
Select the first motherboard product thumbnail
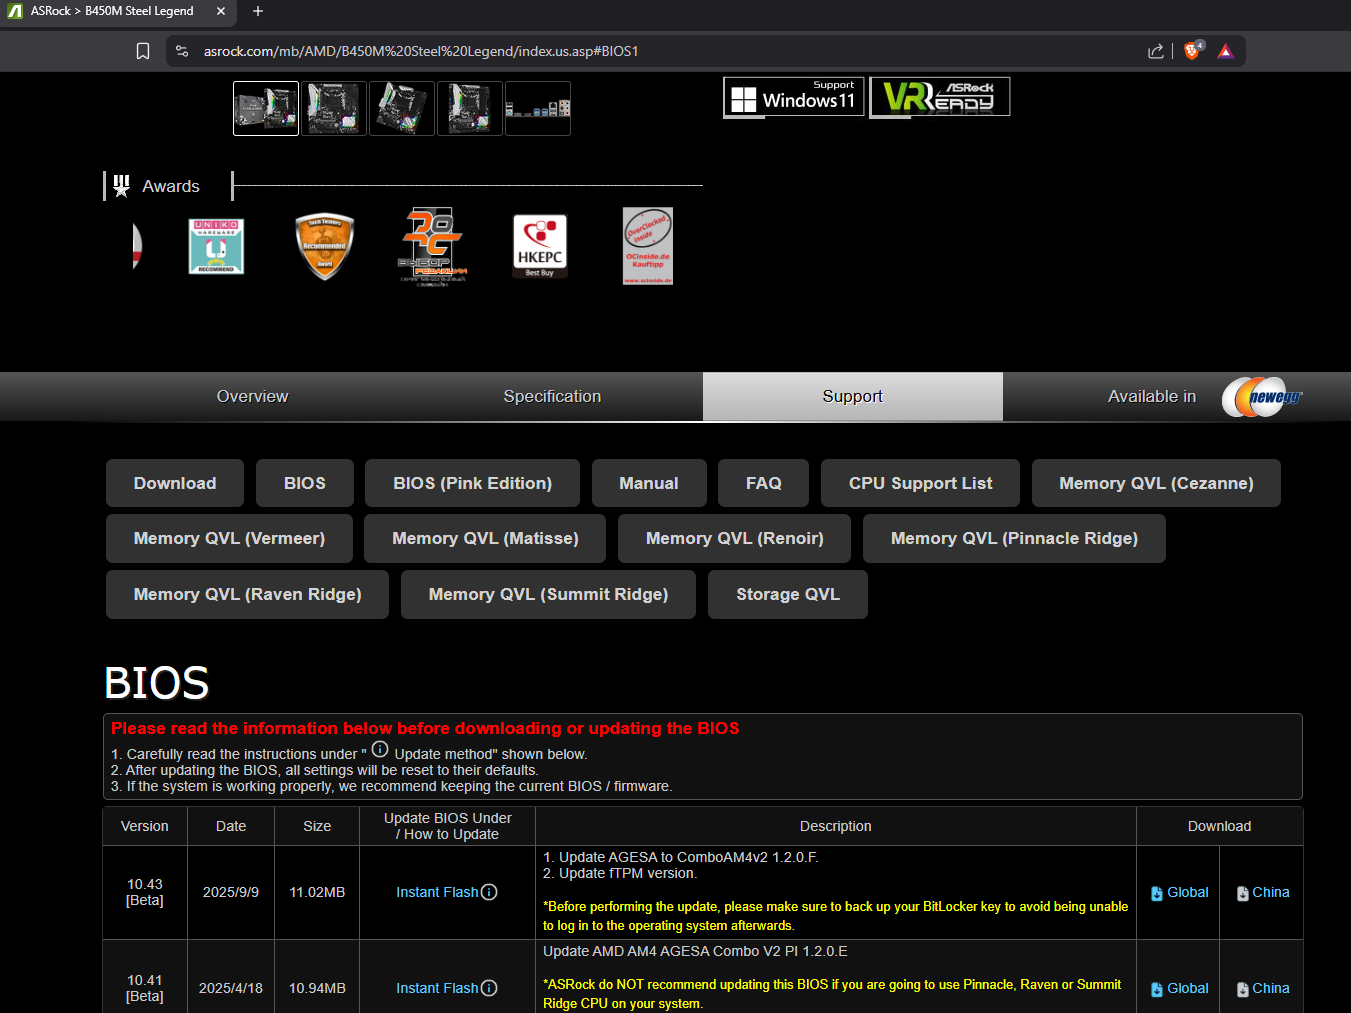pos(266,108)
